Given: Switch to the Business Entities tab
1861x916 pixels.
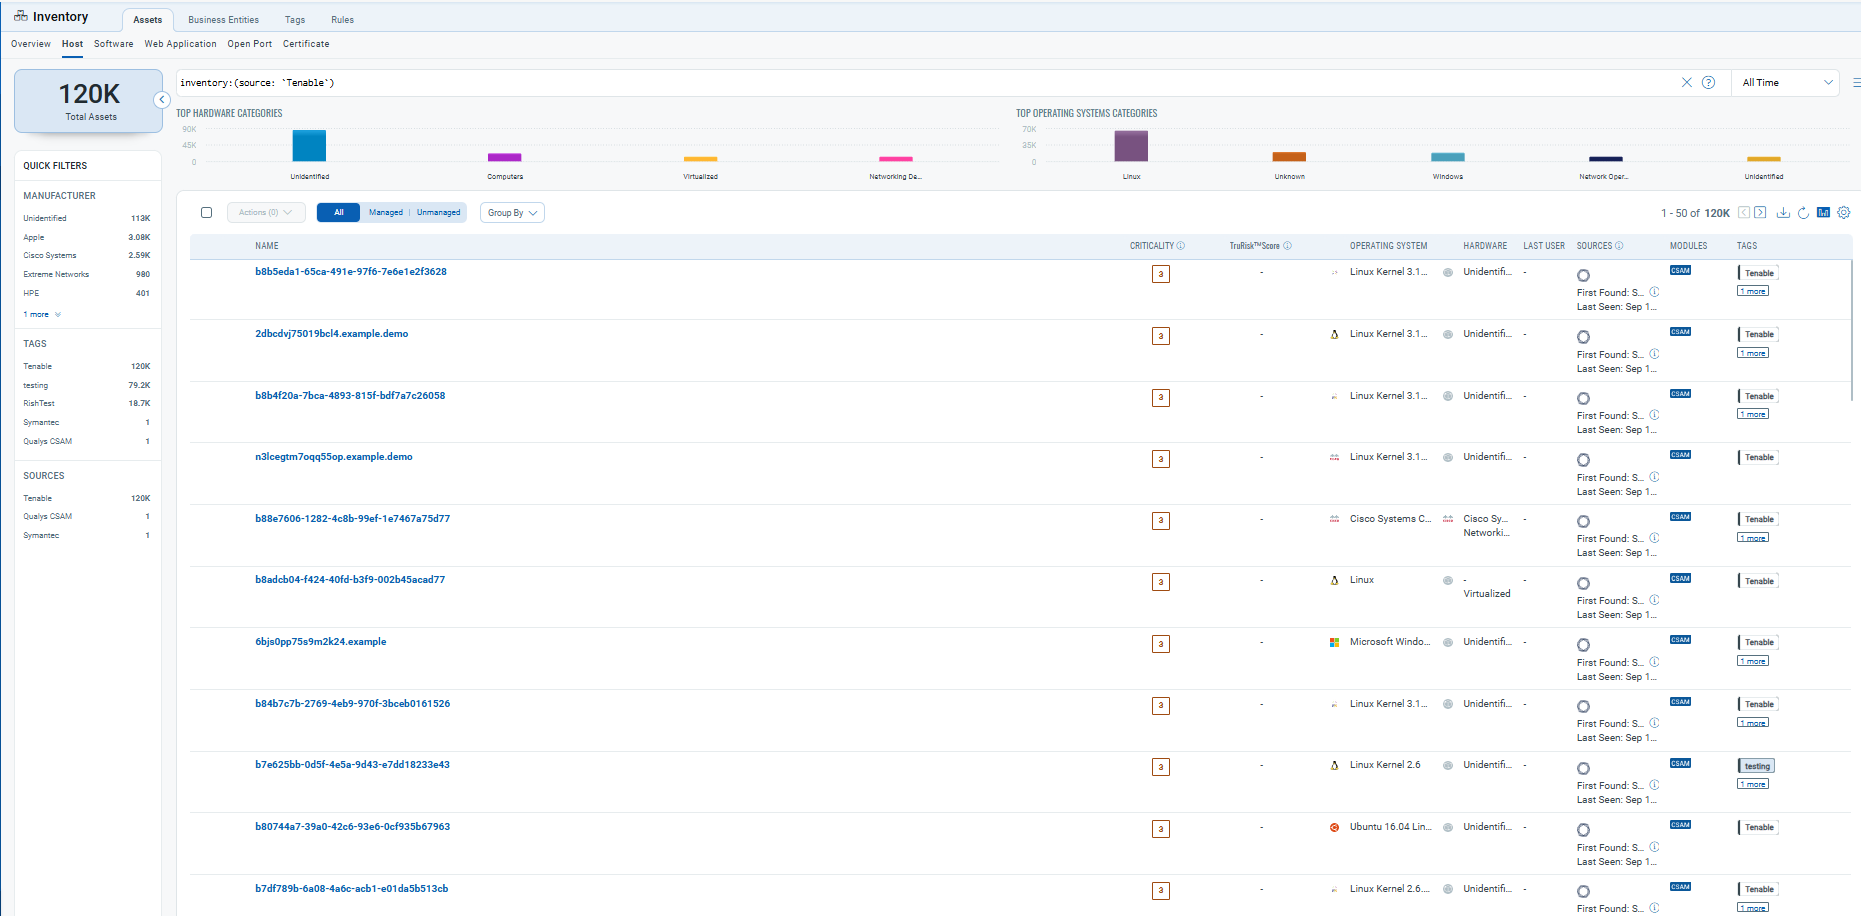Looking at the screenshot, I should (223, 20).
